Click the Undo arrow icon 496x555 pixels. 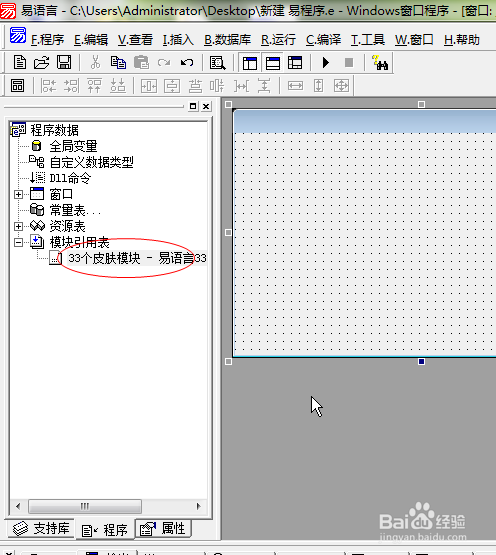(187, 63)
